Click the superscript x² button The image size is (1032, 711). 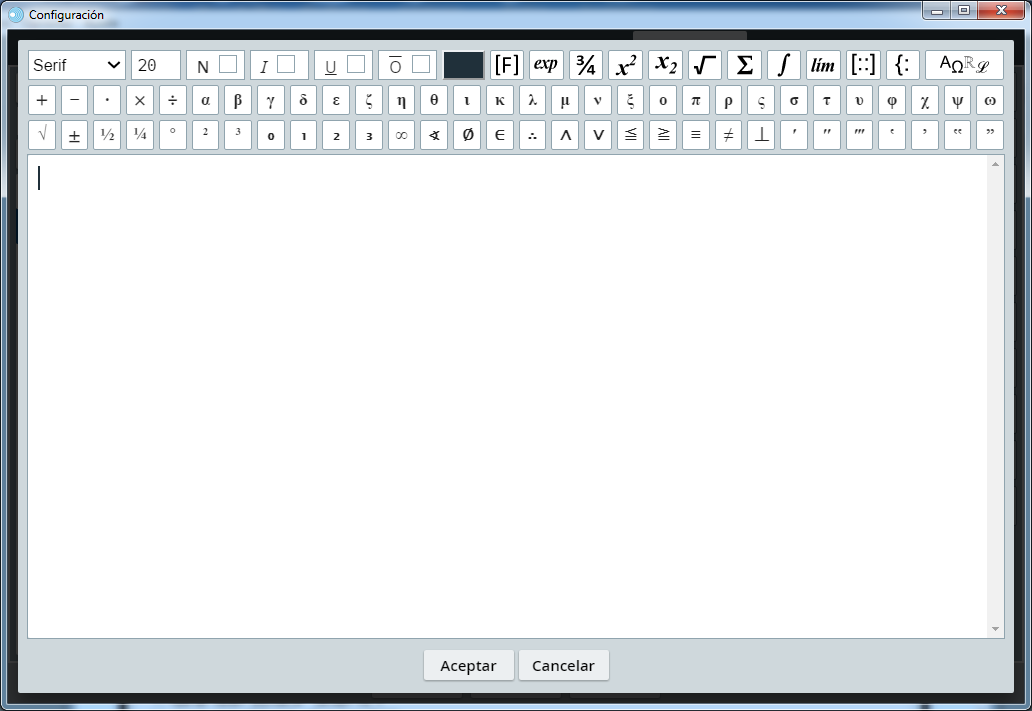pos(625,65)
